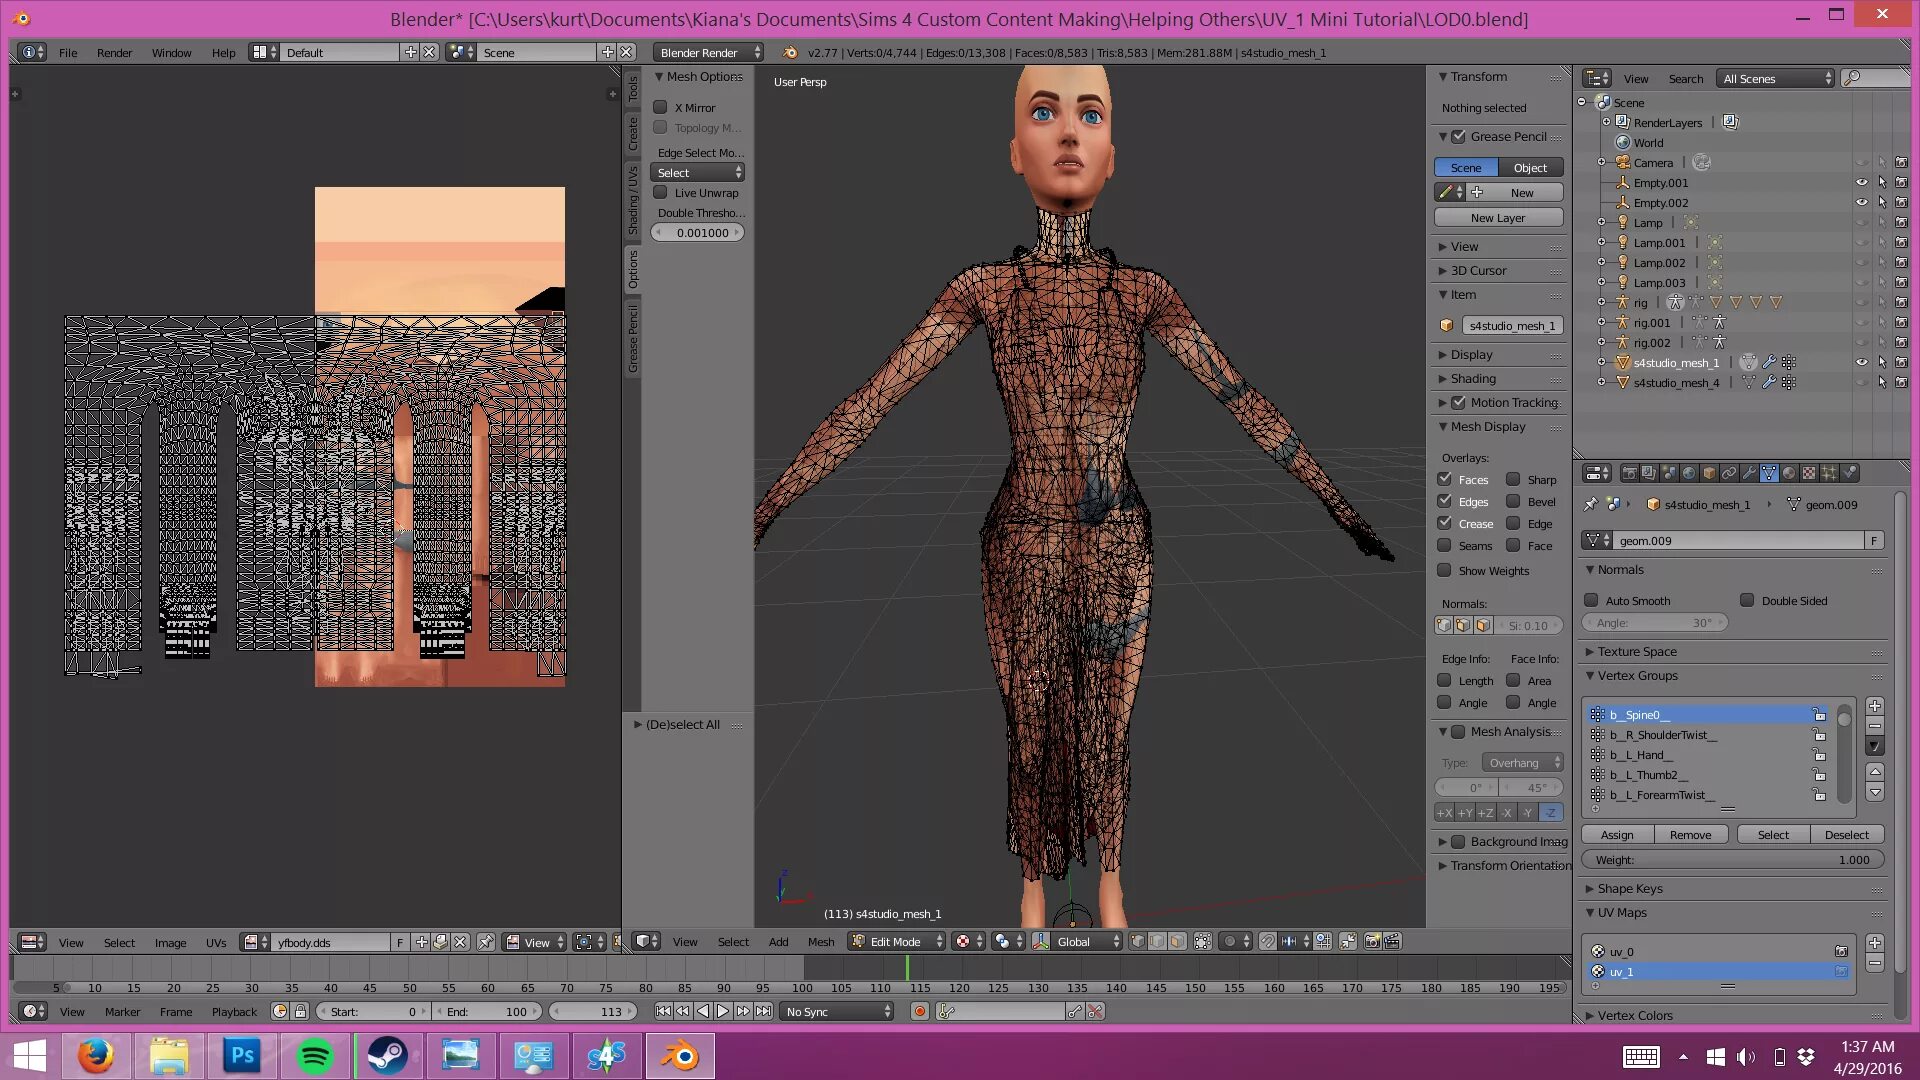This screenshot has width=1920, height=1080.
Task: Open the Constraints tab (chain-link icon)
Action: click(1729, 473)
